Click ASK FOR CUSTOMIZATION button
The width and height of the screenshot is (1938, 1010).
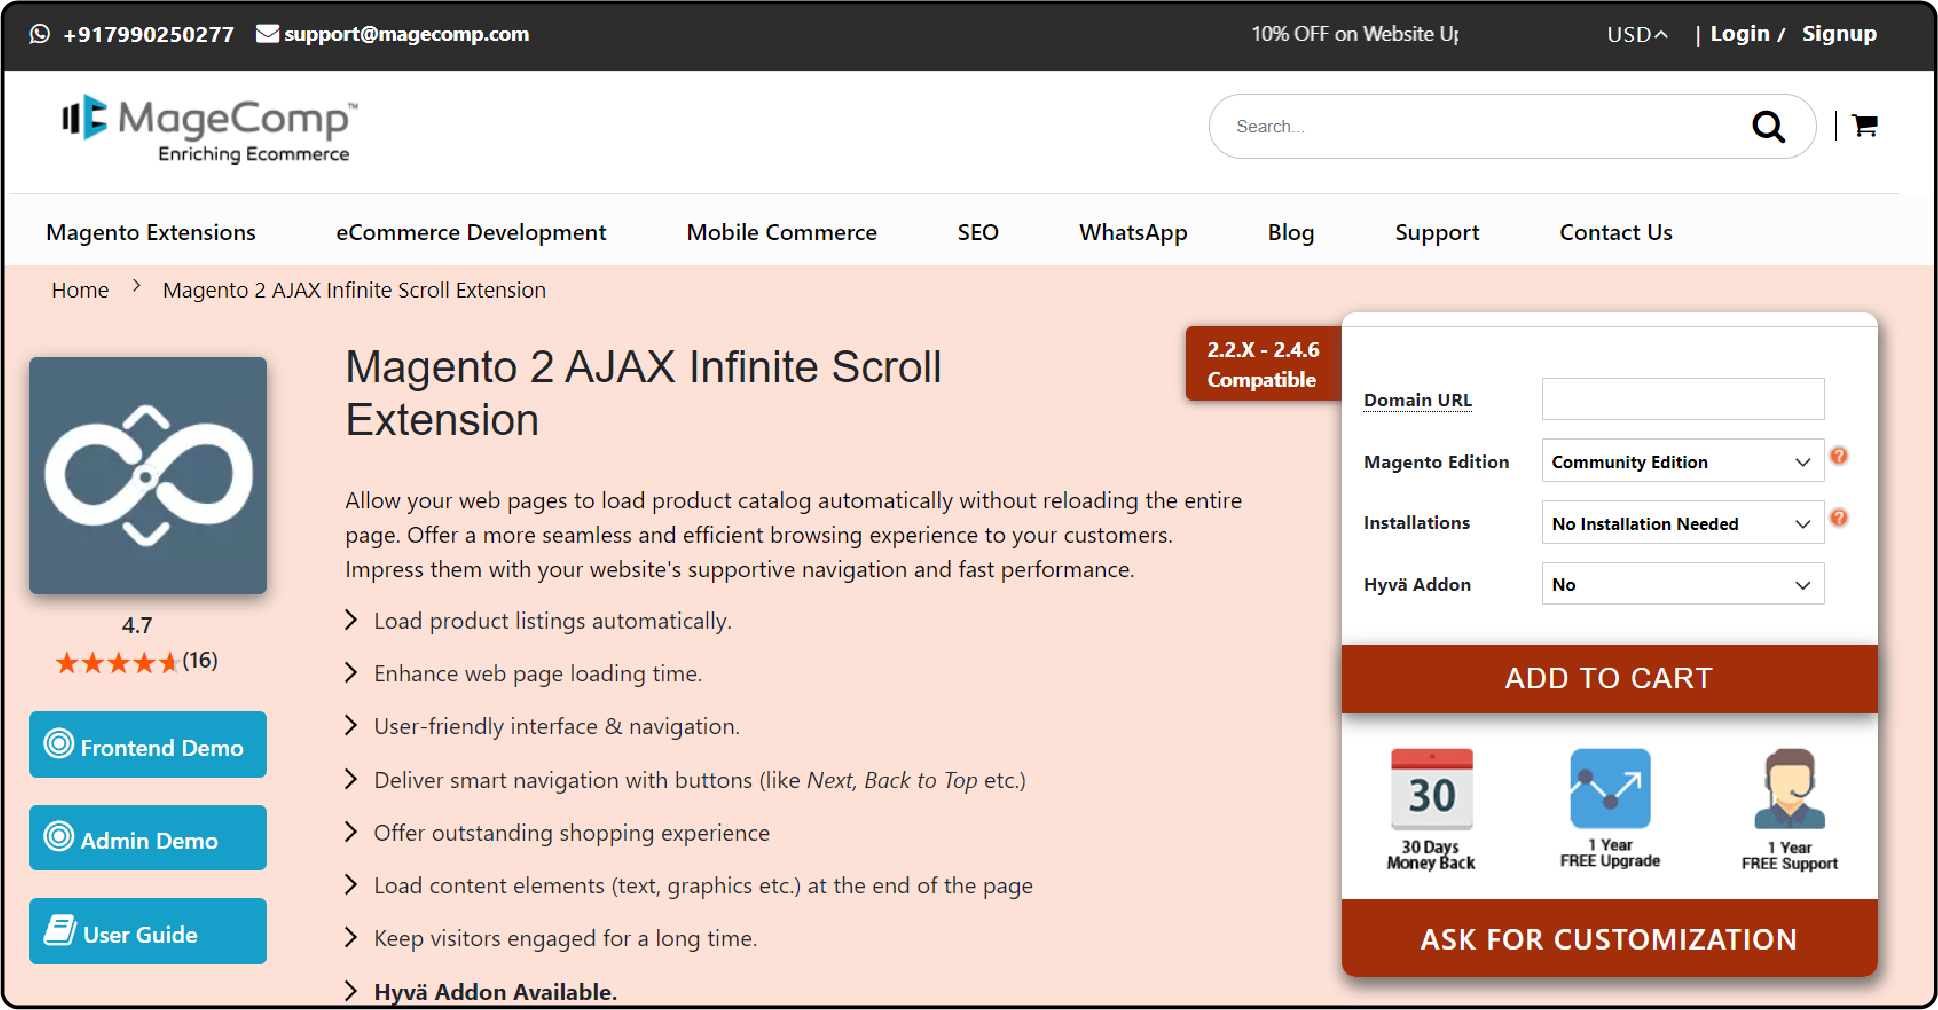[x=1609, y=939]
